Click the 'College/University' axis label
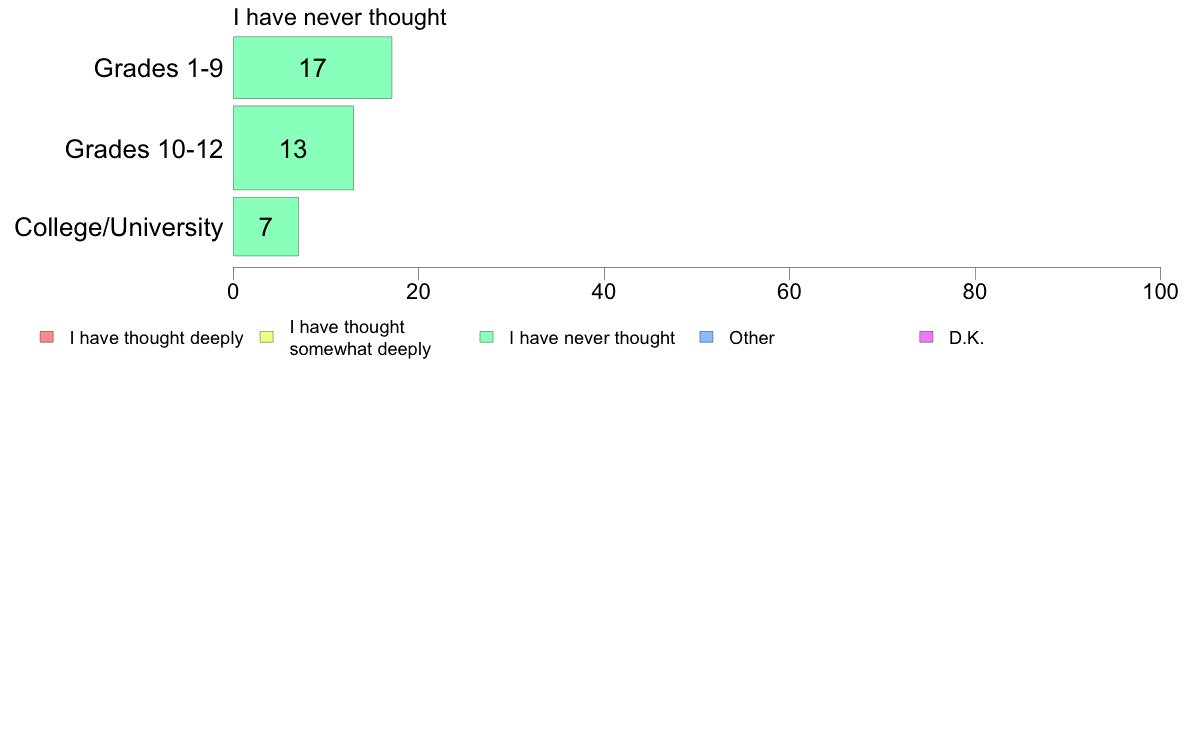 click(119, 227)
